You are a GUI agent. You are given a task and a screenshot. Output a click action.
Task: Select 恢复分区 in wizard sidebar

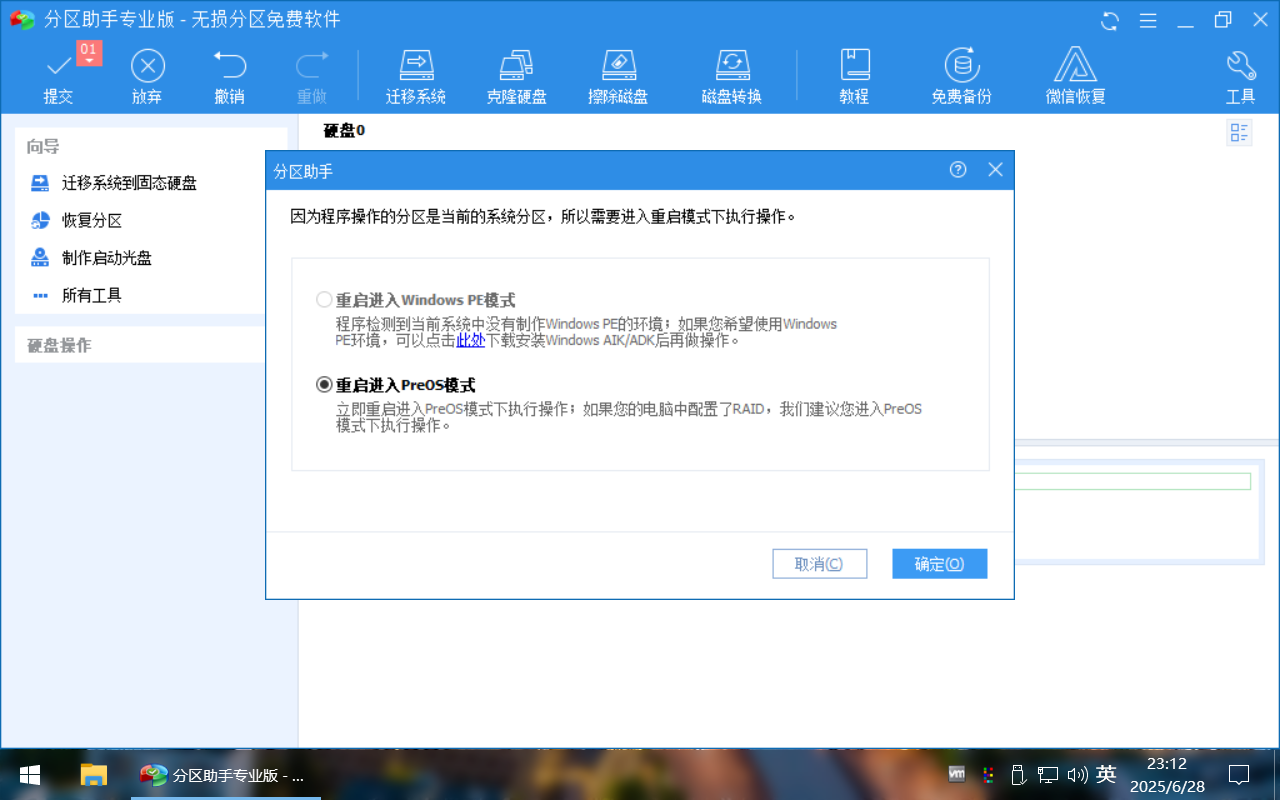92,220
